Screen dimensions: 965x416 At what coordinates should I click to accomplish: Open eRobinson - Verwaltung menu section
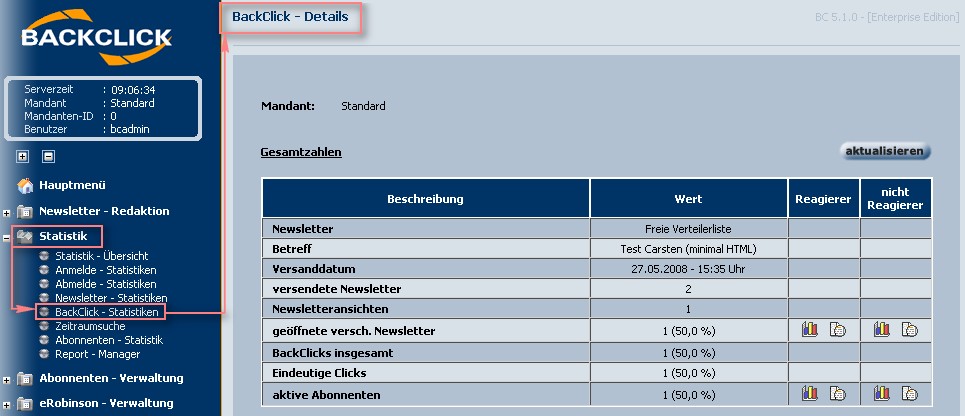[106, 403]
